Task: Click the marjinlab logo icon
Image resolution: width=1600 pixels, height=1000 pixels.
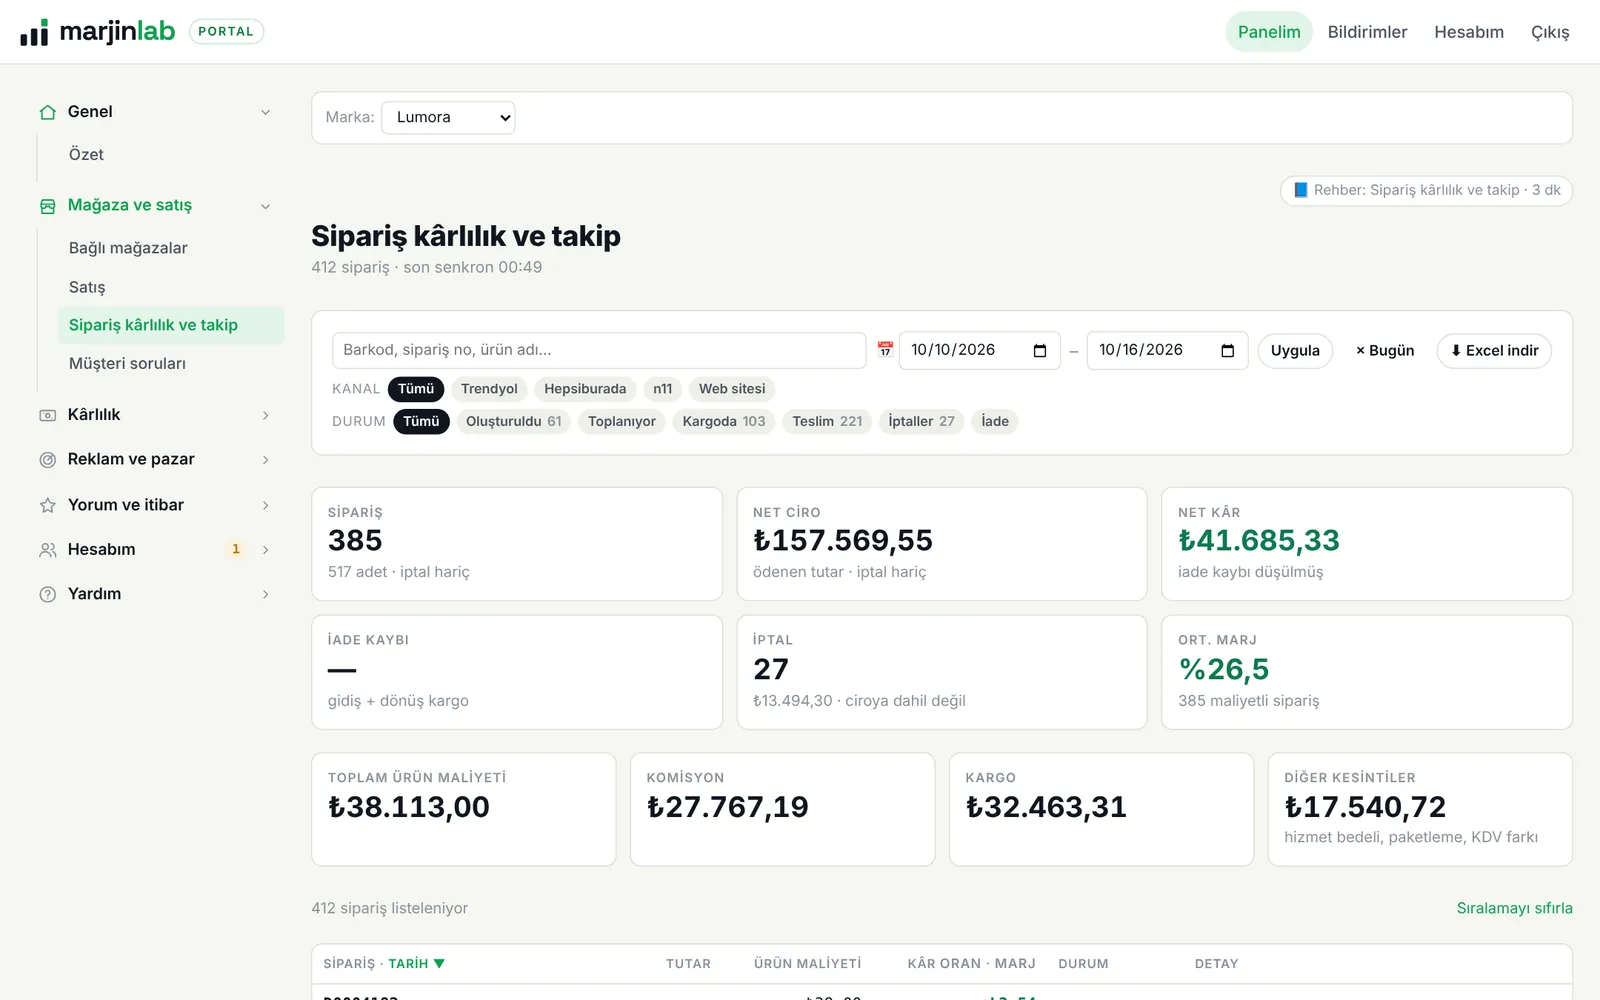Action: point(34,32)
